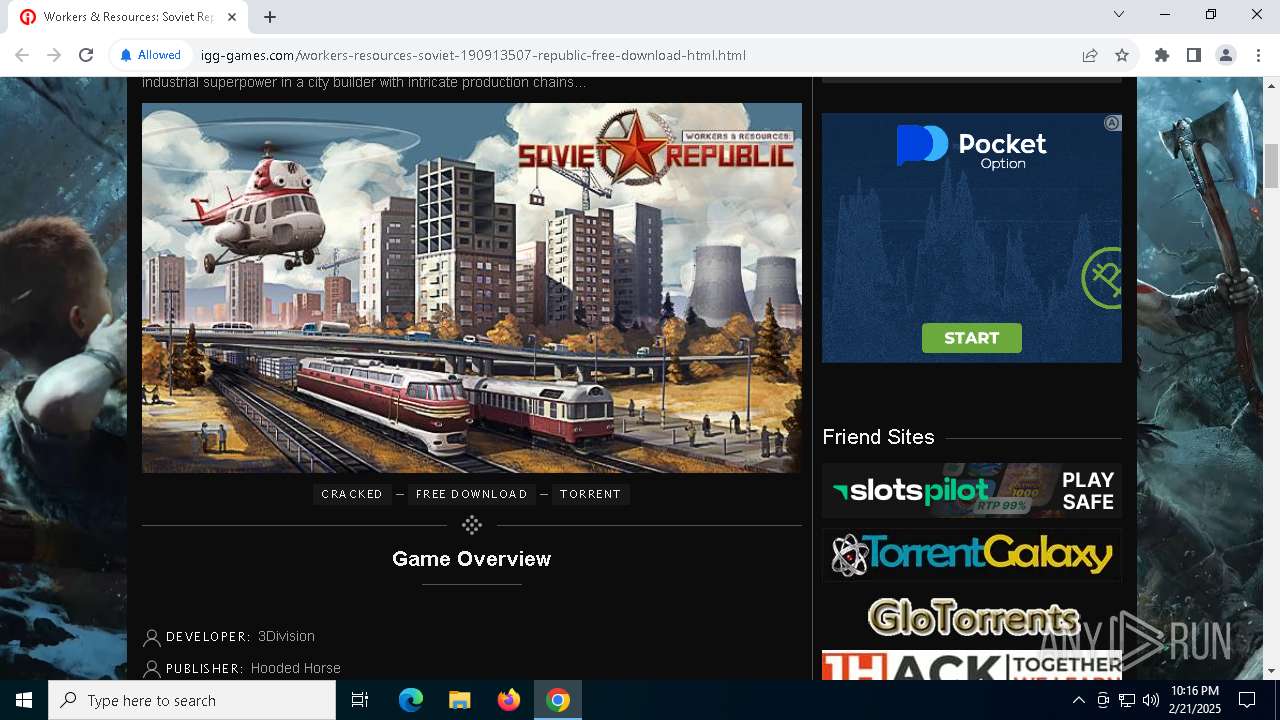Reload the current page

[x=86, y=55]
